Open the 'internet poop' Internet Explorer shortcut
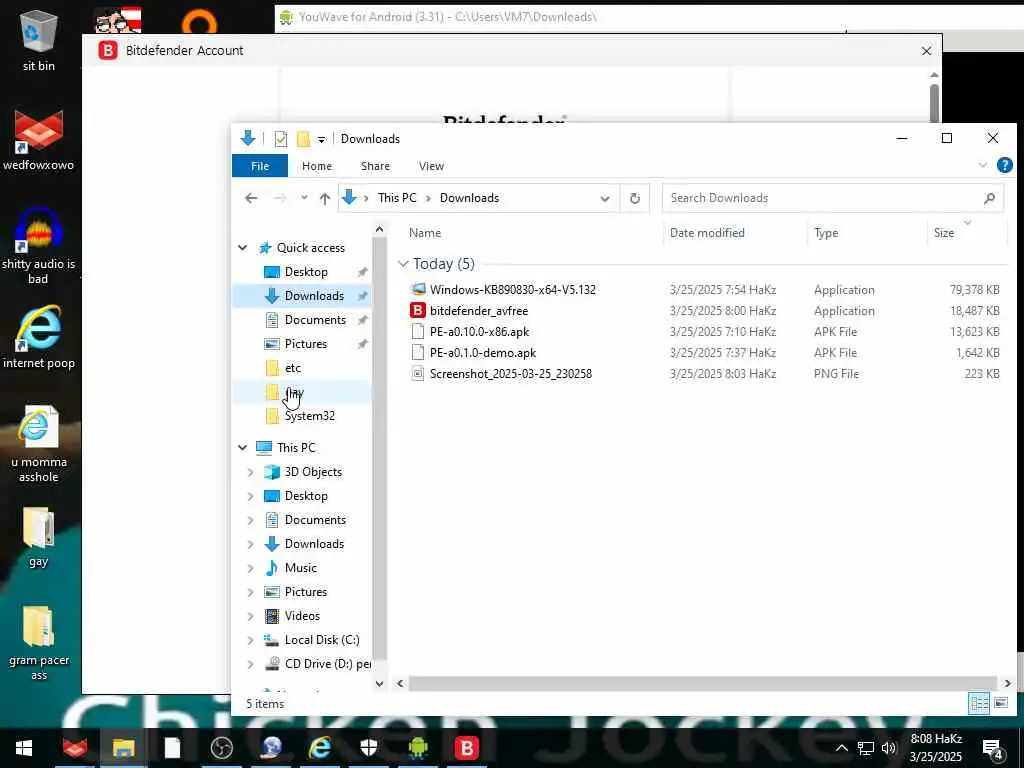The width and height of the screenshot is (1024, 768). [x=39, y=337]
